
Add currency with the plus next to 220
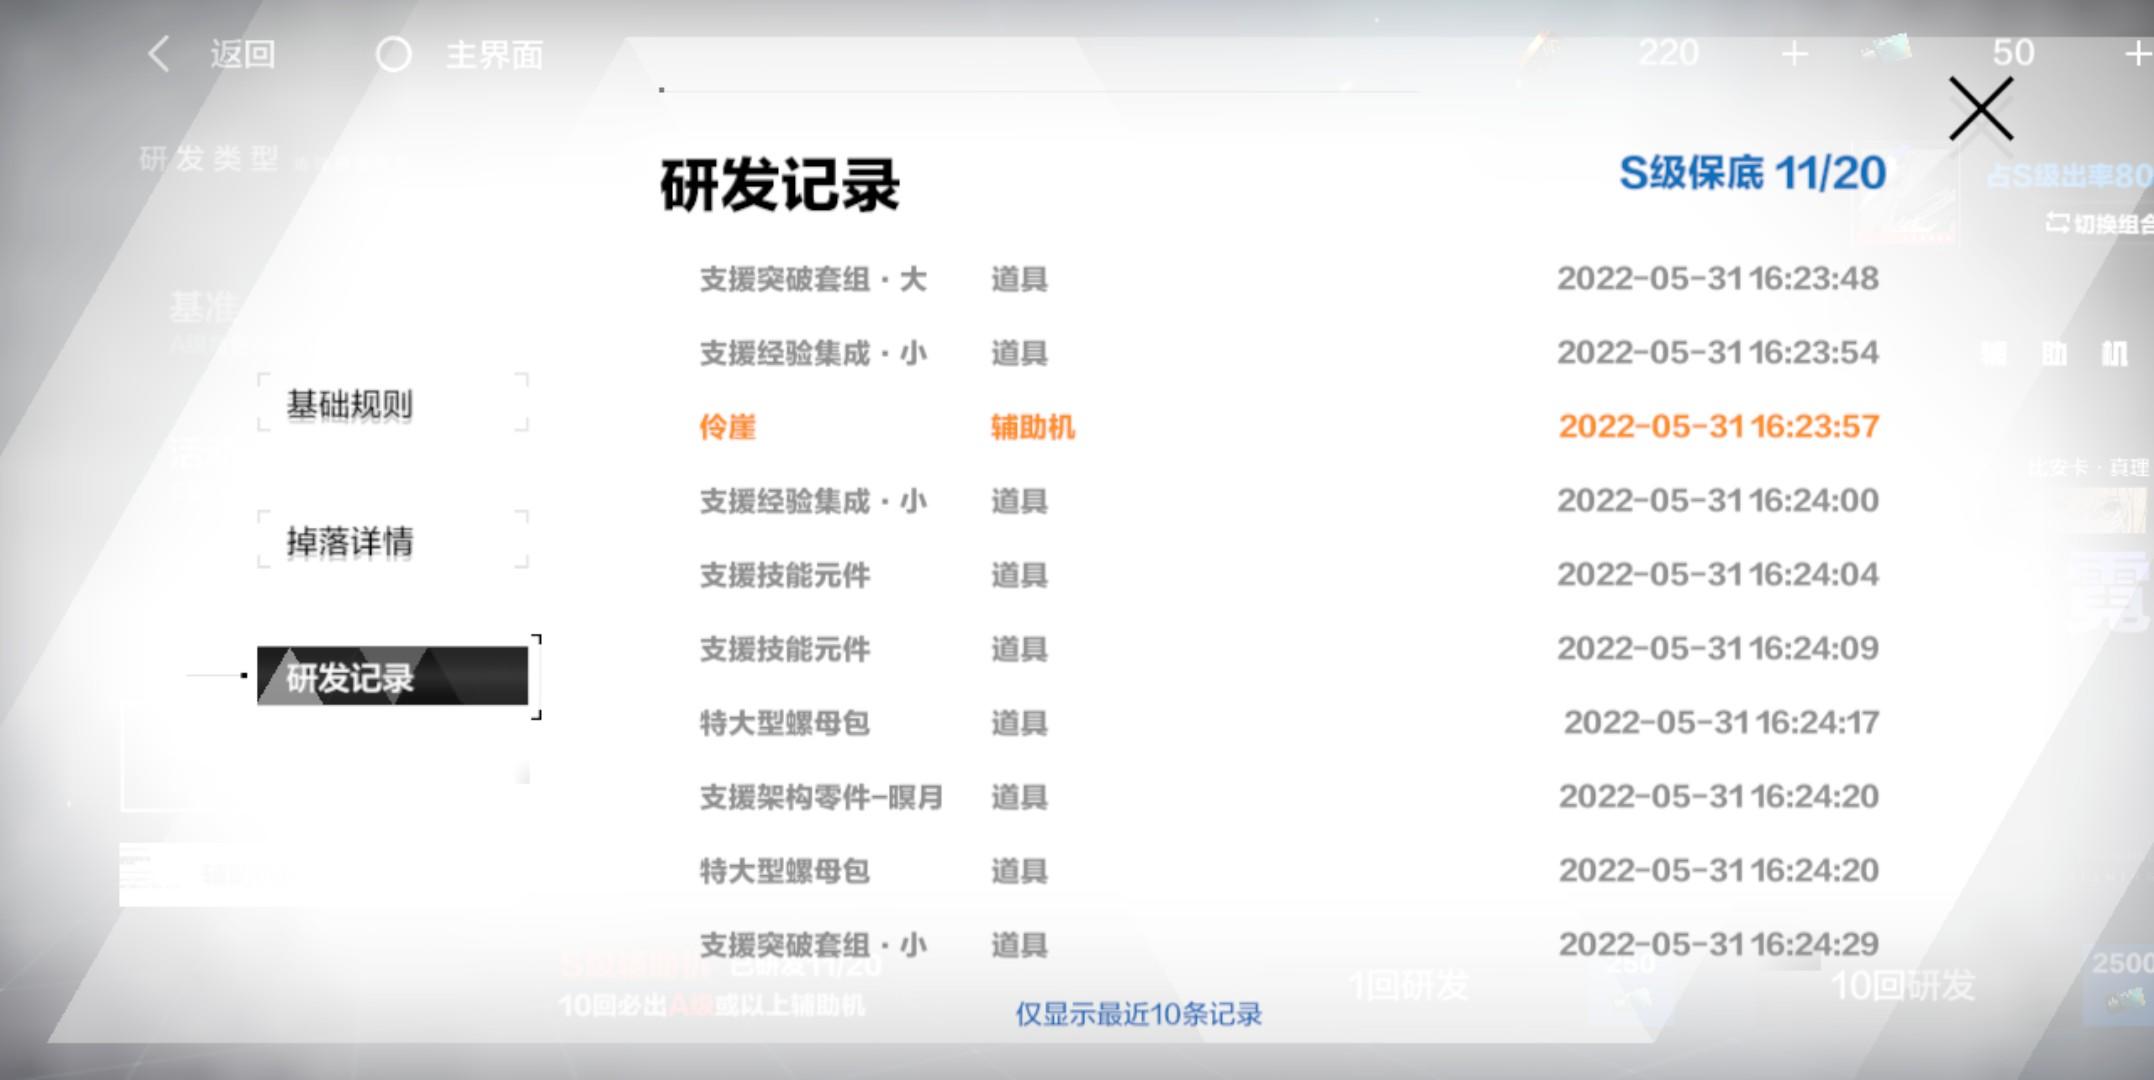1795,53
